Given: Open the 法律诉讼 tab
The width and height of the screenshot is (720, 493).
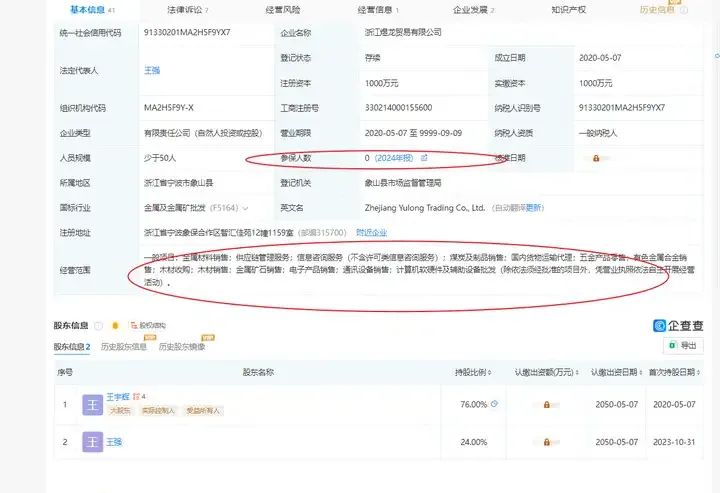Looking at the screenshot, I should (x=187, y=10).
